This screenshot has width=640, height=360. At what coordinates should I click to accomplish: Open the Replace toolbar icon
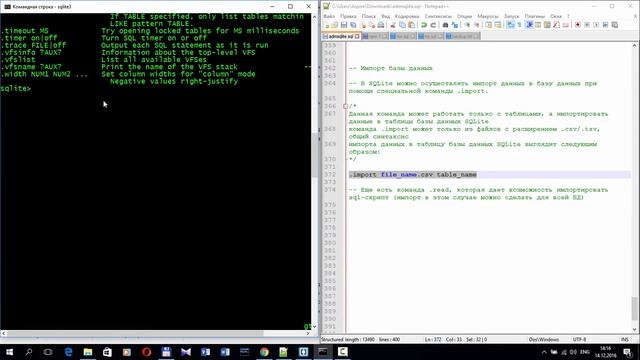click(x=455, y=25)
